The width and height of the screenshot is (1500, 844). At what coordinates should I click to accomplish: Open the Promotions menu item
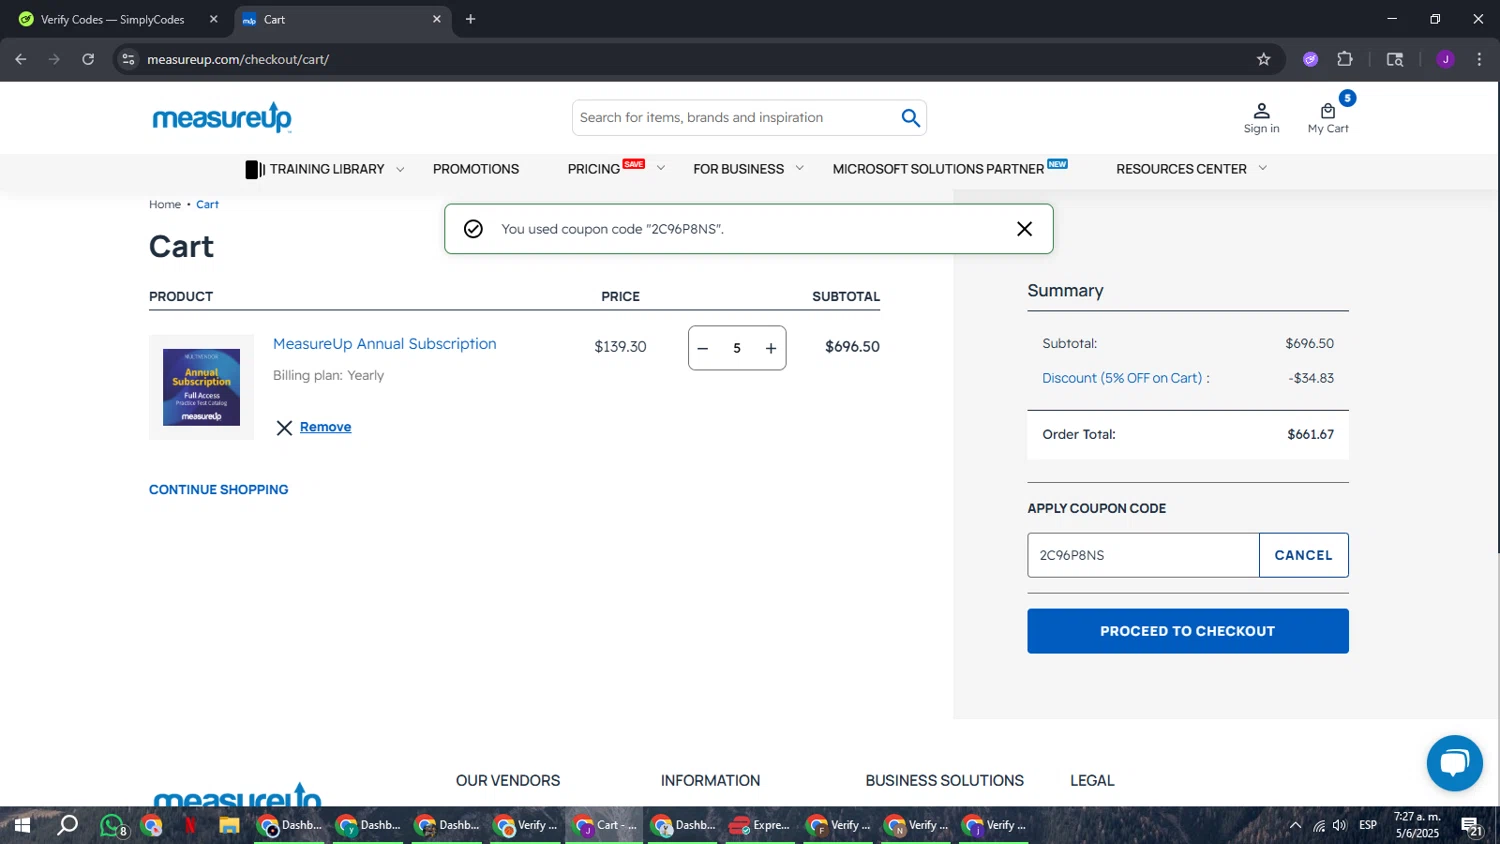tap(476, 169)
